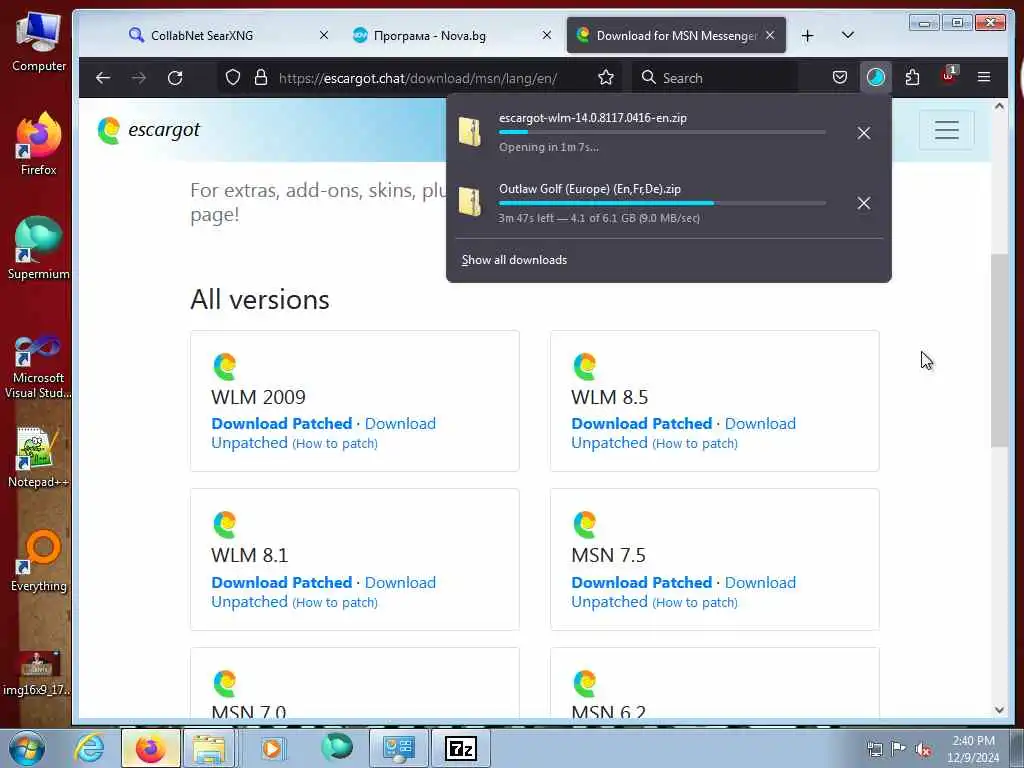The image size is (1024, 768).
Task: Expand the list all tabs chevron
Action: pyautogui.click(x=848, y=35)
